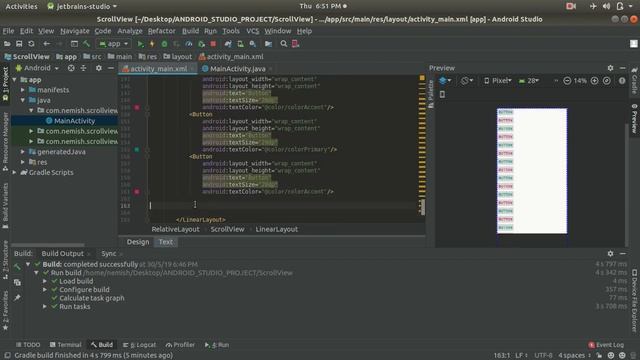
Task: Open the Device File Explorer side tab
Action: click(635, 301)
